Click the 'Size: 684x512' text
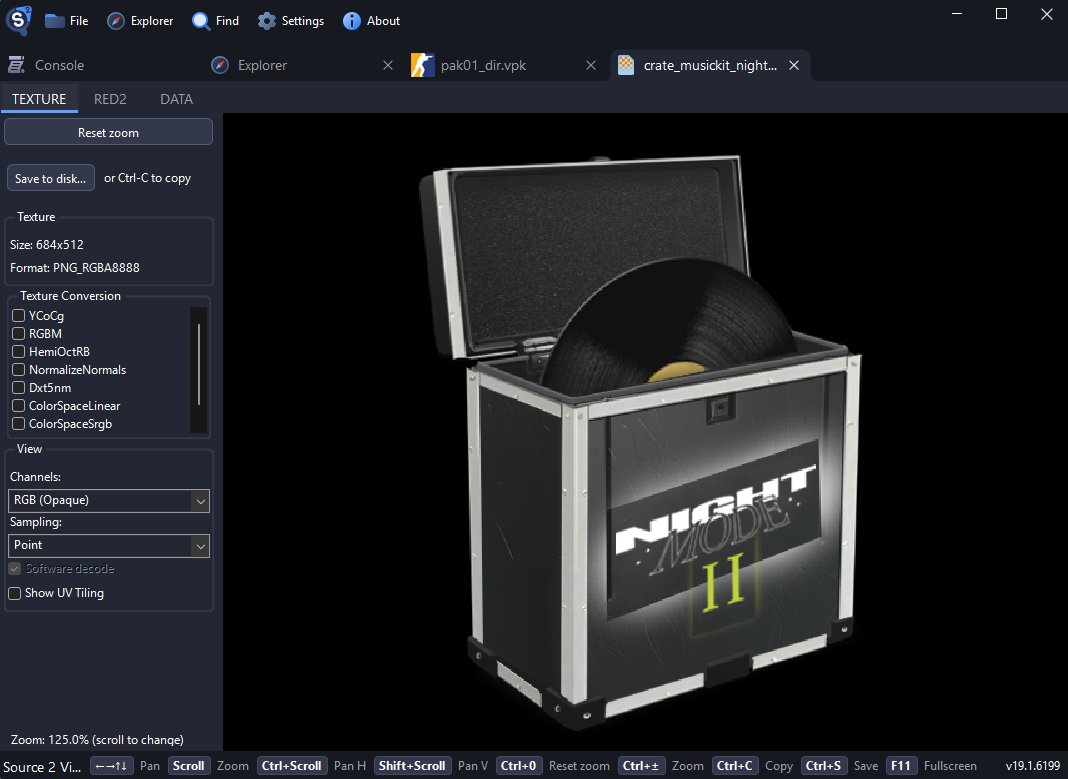This screenshot has height=779, width=1068. pos(47,244)
